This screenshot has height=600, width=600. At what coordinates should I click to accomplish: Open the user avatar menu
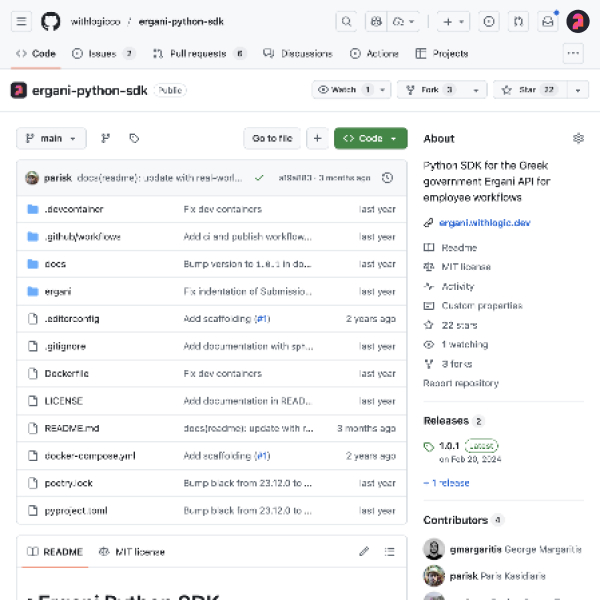coord(578,21)
